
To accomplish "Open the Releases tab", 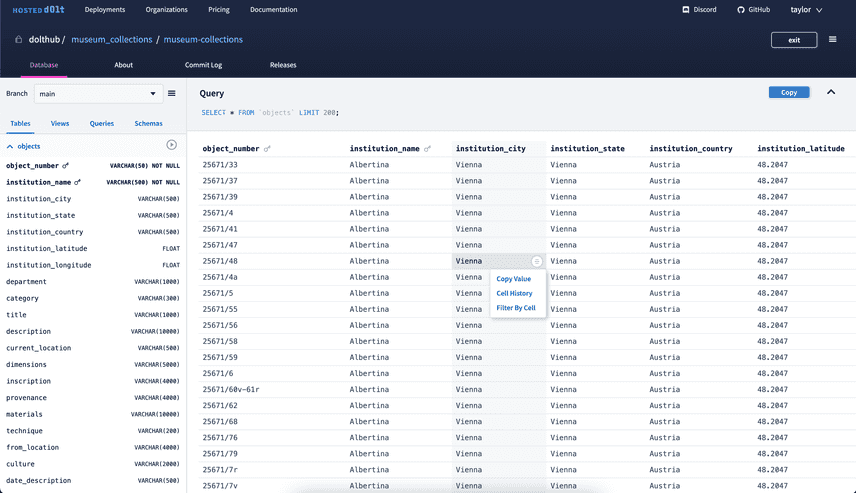I will coord(283,65).
